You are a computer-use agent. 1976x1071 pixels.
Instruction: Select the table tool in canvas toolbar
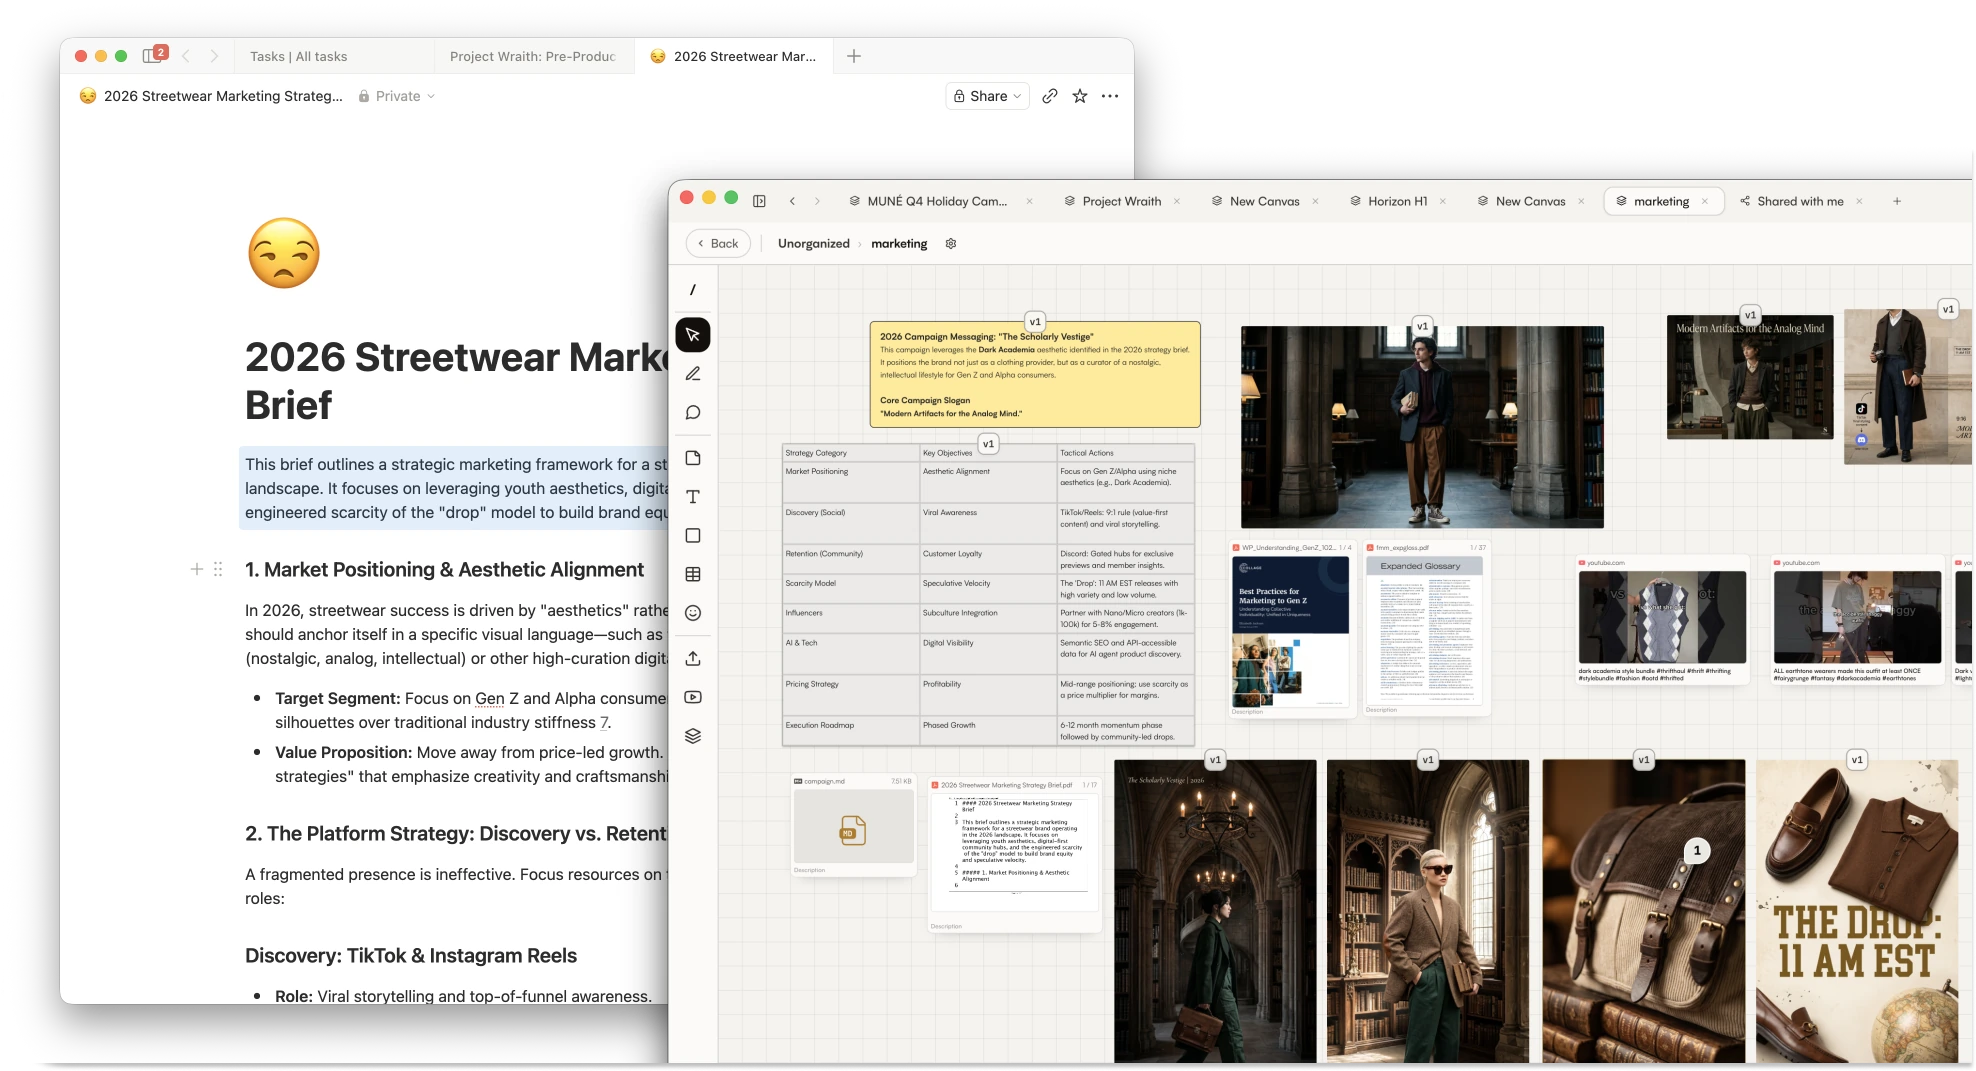coord(693,574)
